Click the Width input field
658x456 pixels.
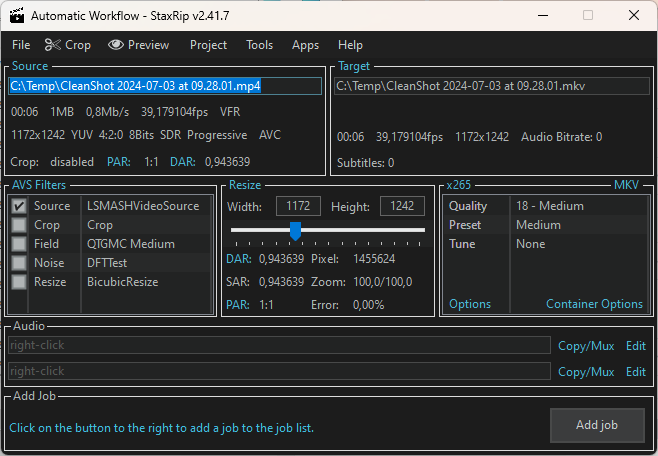pos(298,206)
